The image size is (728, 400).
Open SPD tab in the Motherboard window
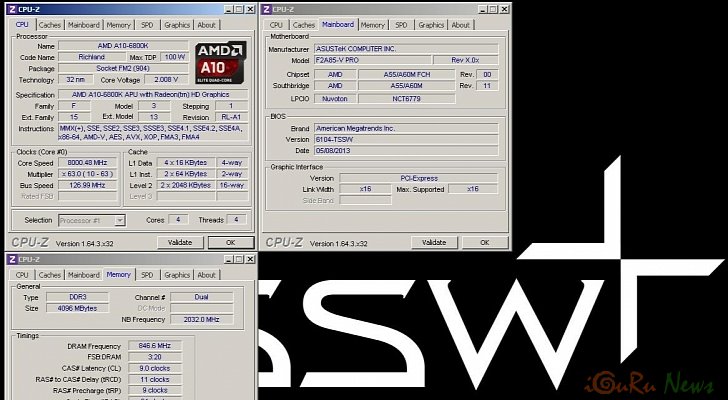400,25
